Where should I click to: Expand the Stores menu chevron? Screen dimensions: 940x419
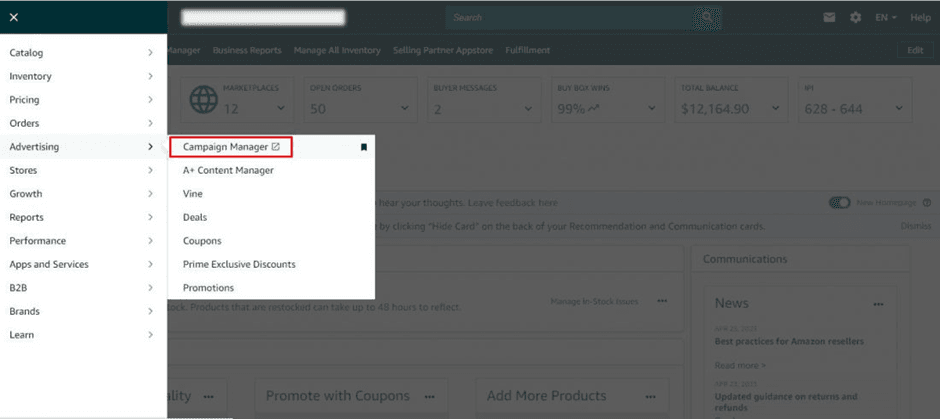click(150, 170)
